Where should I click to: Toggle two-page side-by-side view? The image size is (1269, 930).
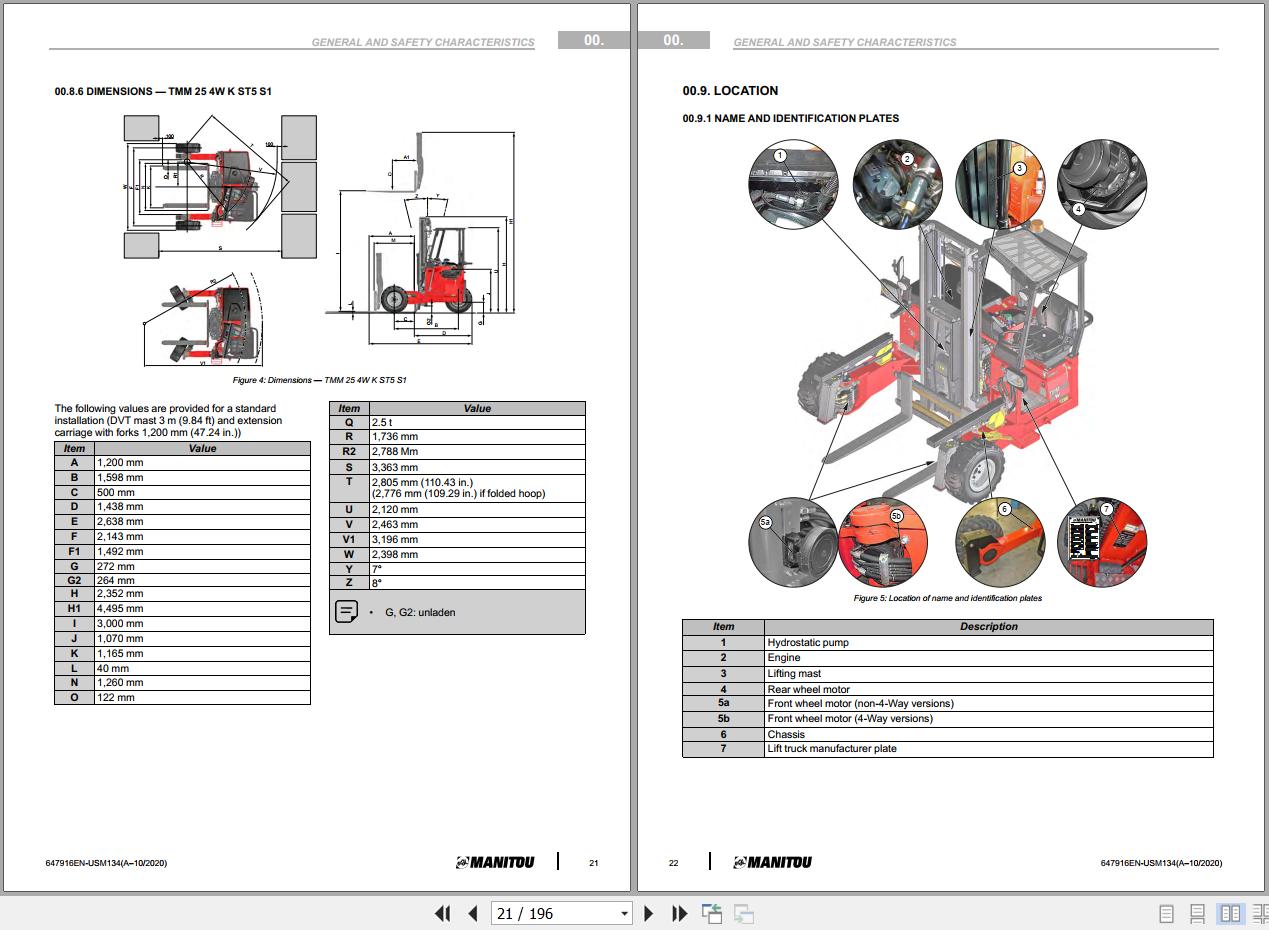pos(1229,914)
